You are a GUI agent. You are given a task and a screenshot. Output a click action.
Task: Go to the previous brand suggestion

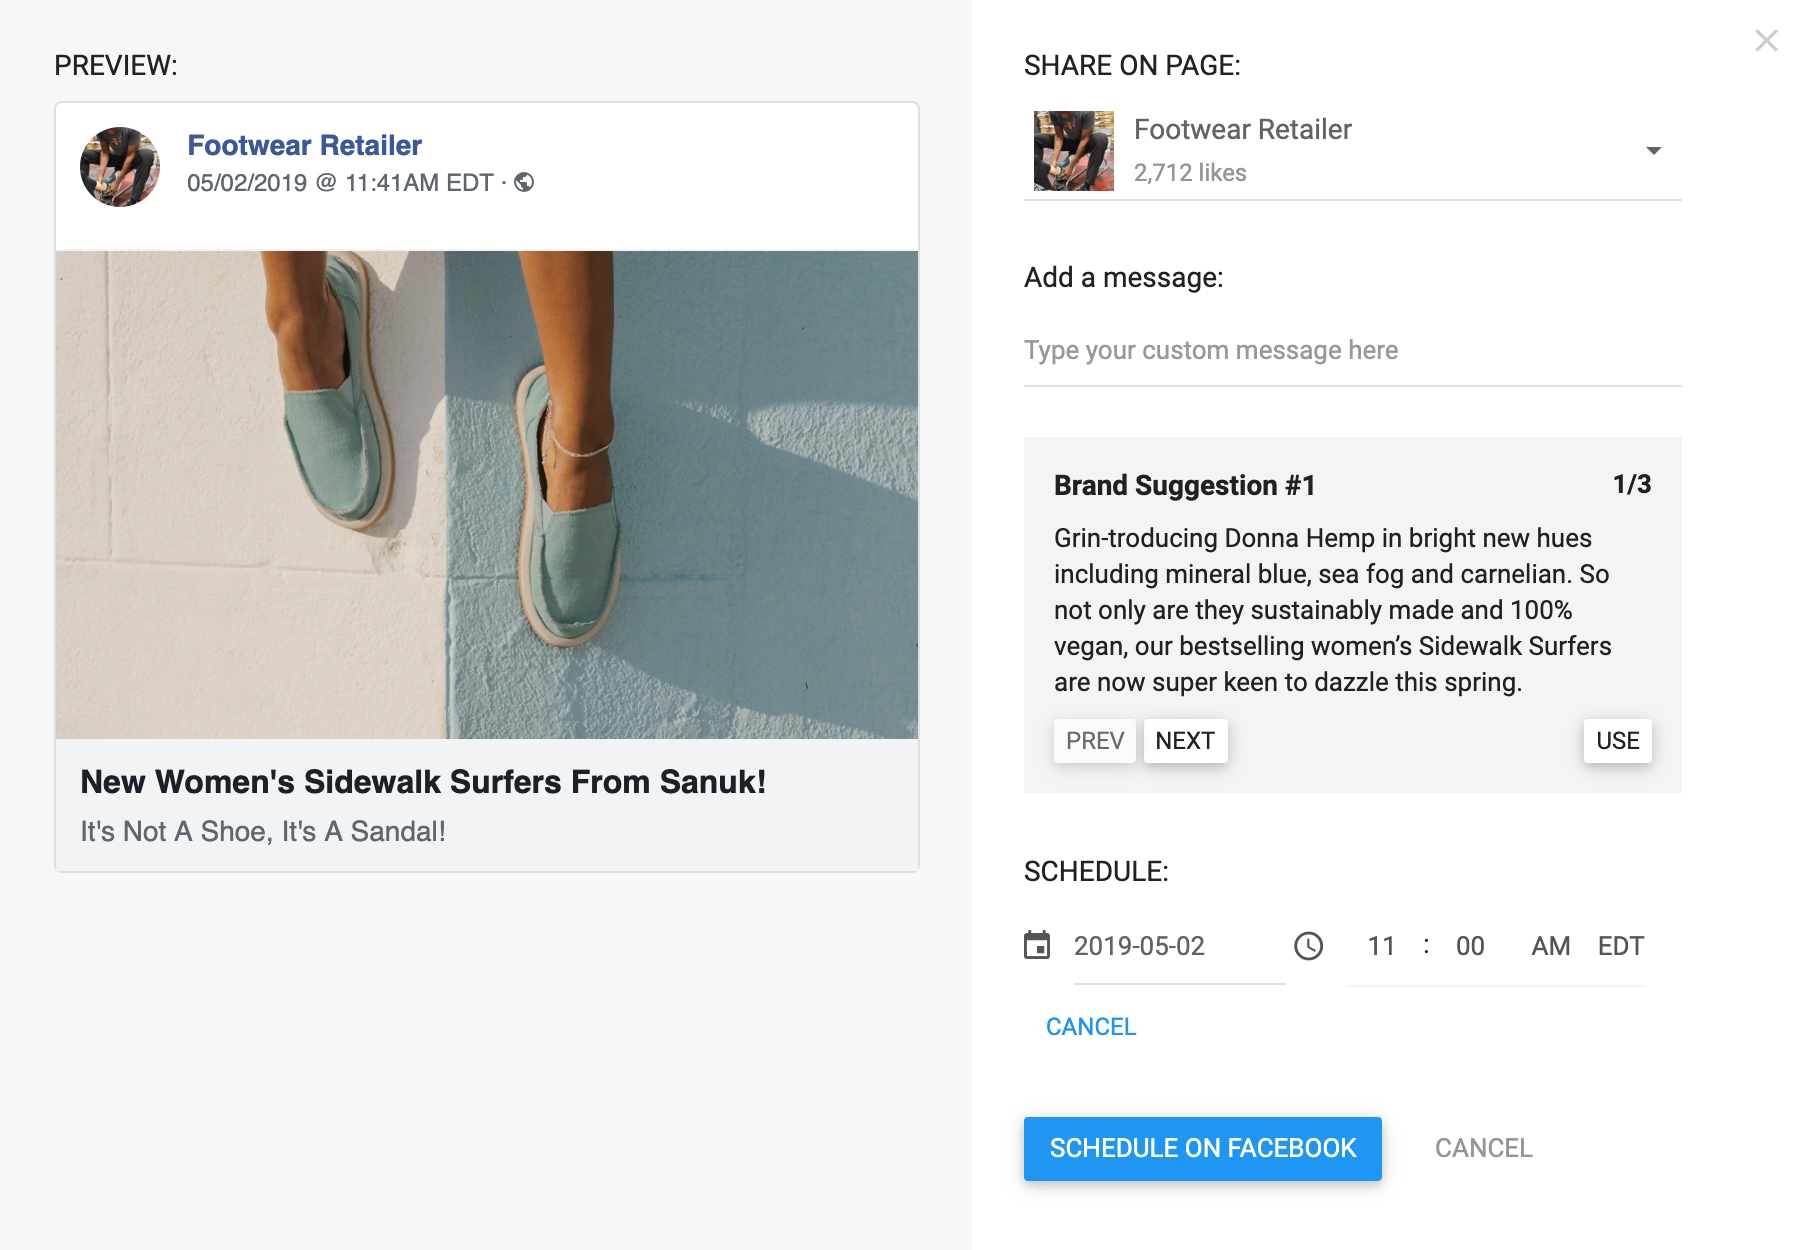(x=1094, y=741)
